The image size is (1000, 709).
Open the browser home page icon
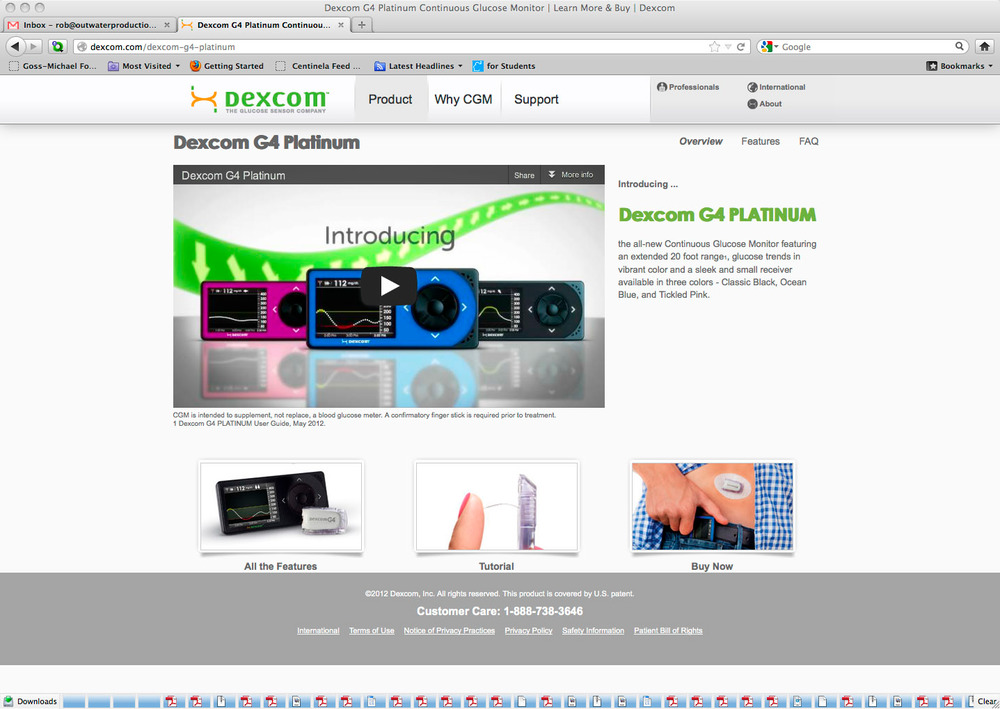(984, 47)
